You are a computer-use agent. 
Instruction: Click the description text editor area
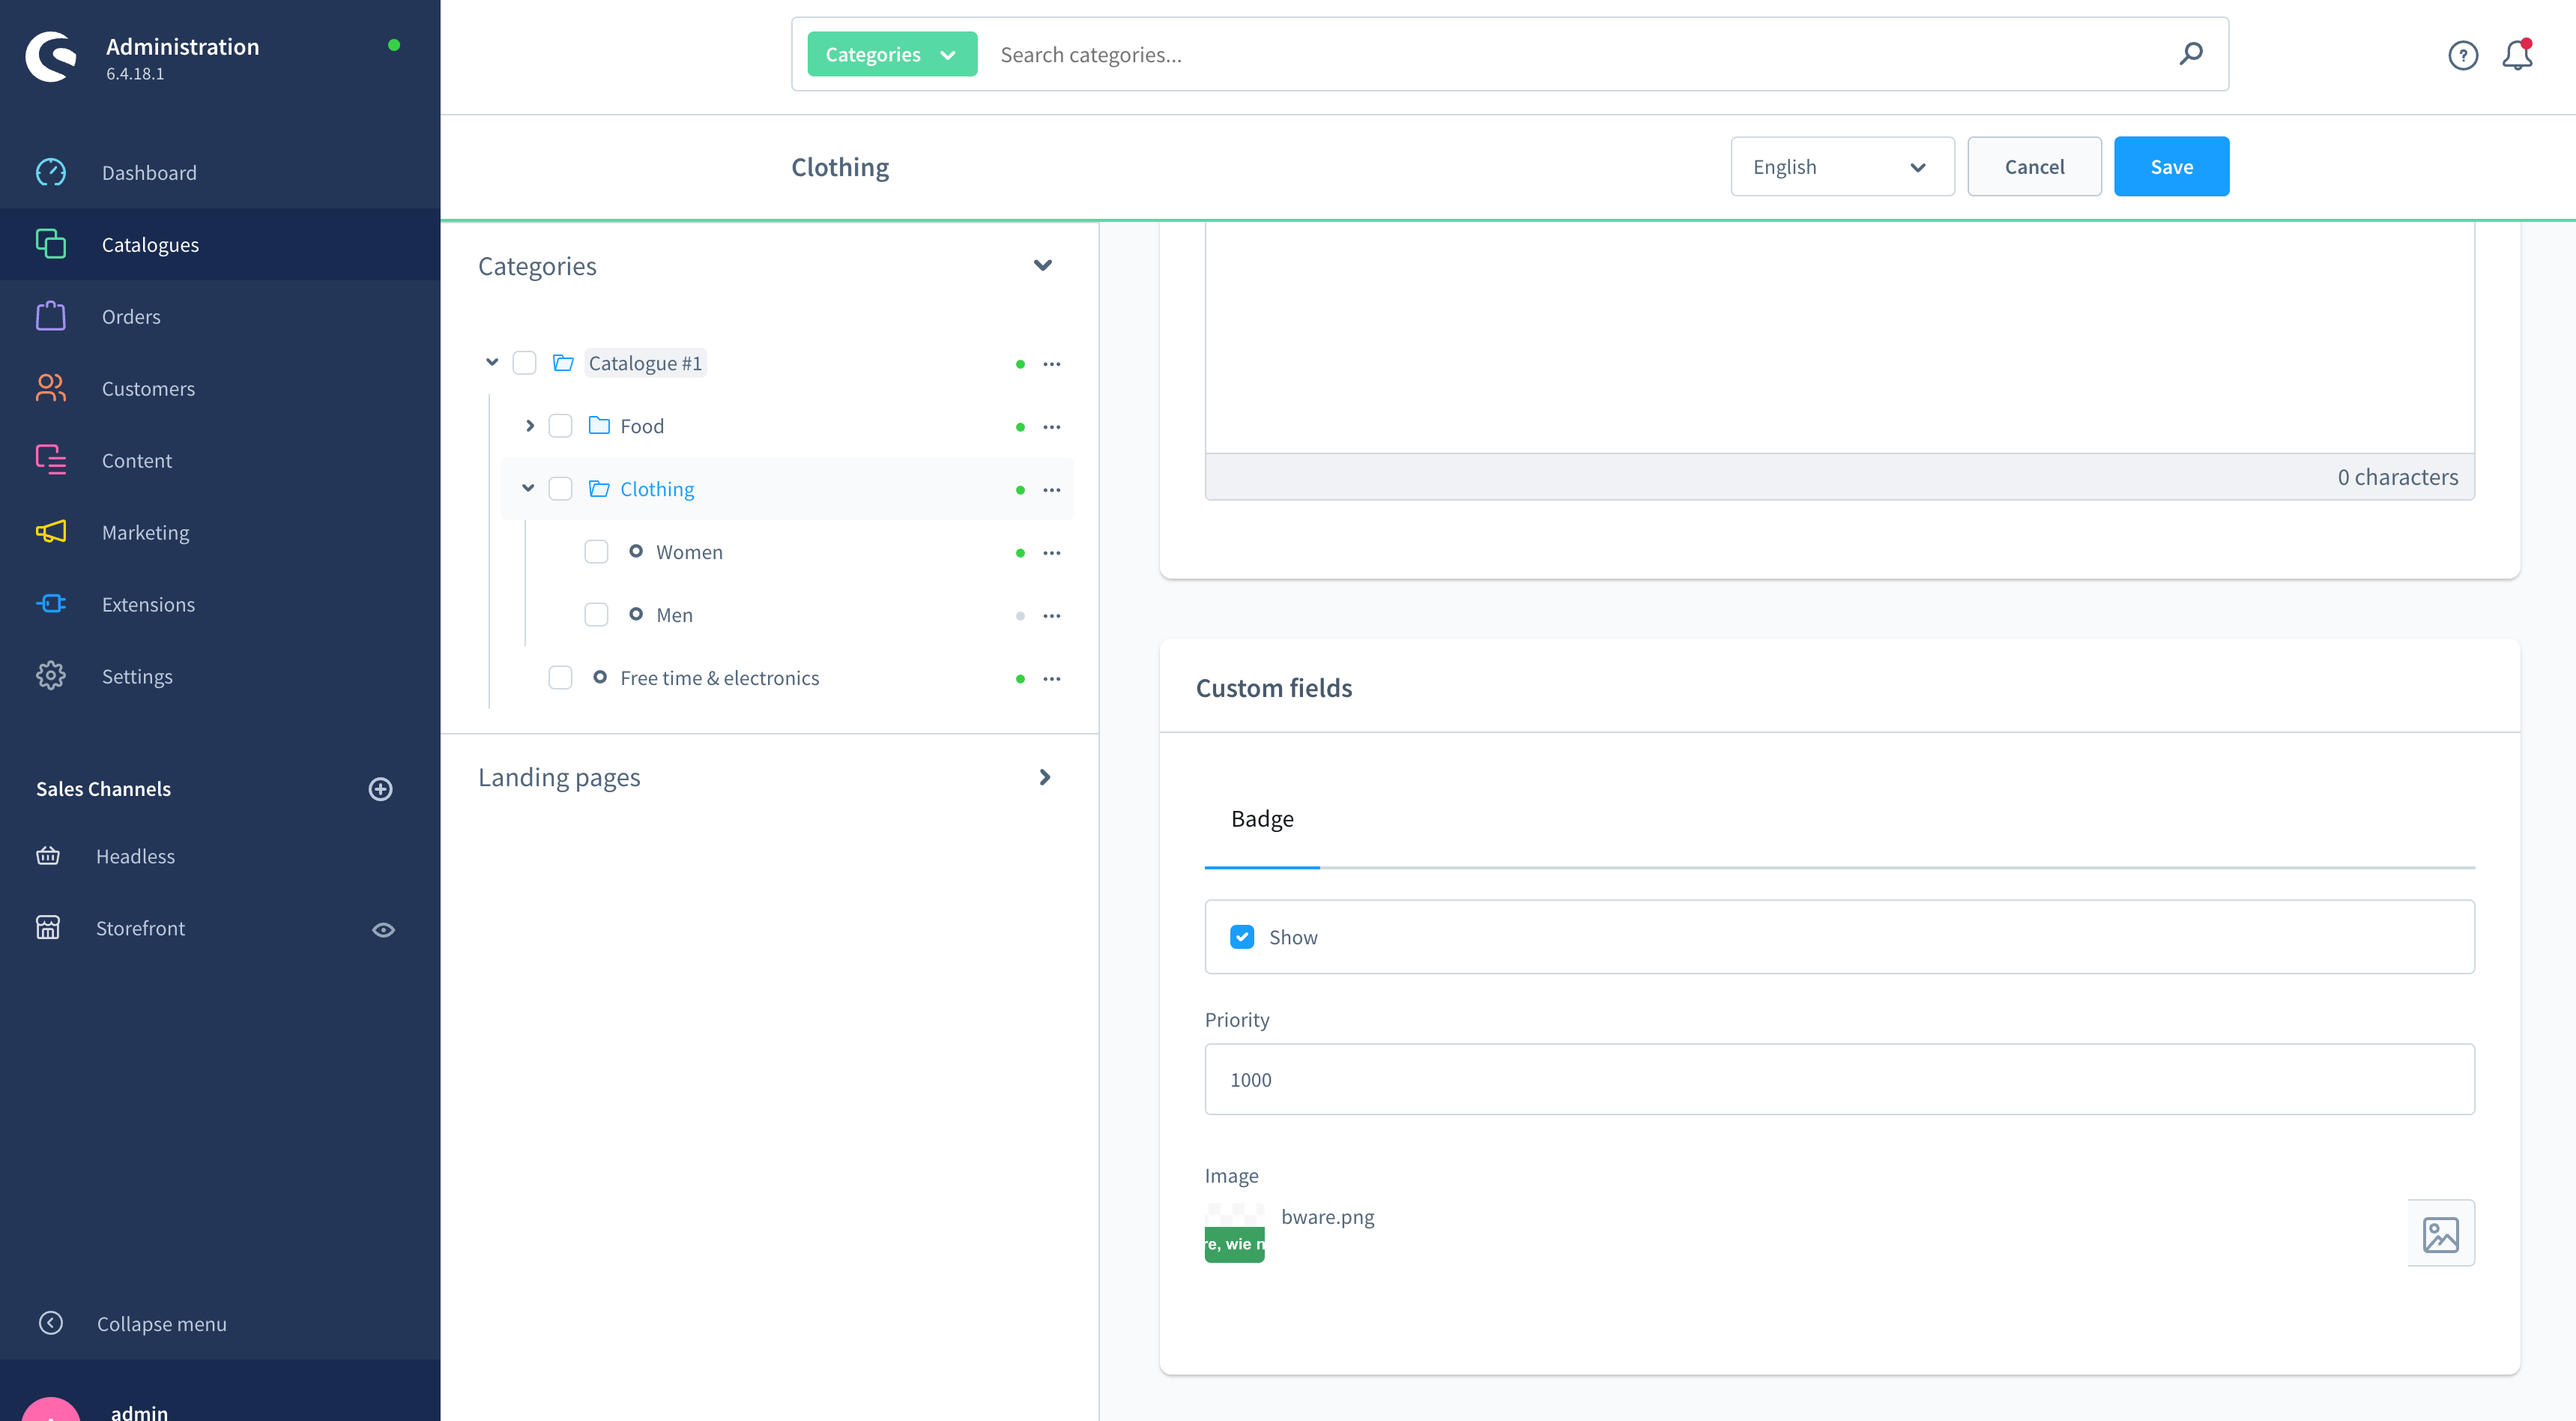click(x=1839, y=337)
